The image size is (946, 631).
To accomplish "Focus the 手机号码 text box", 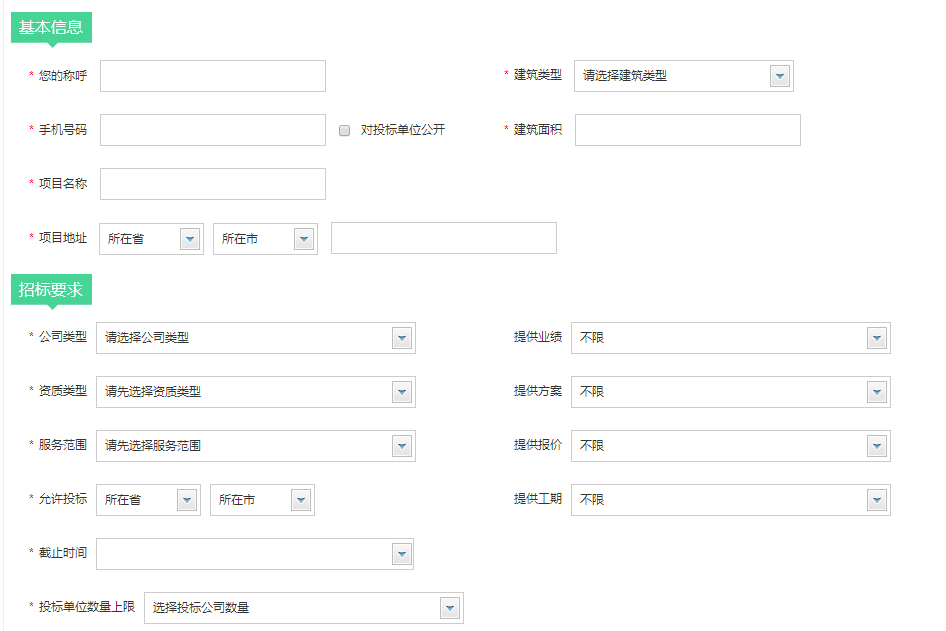I will coord(213,130).
